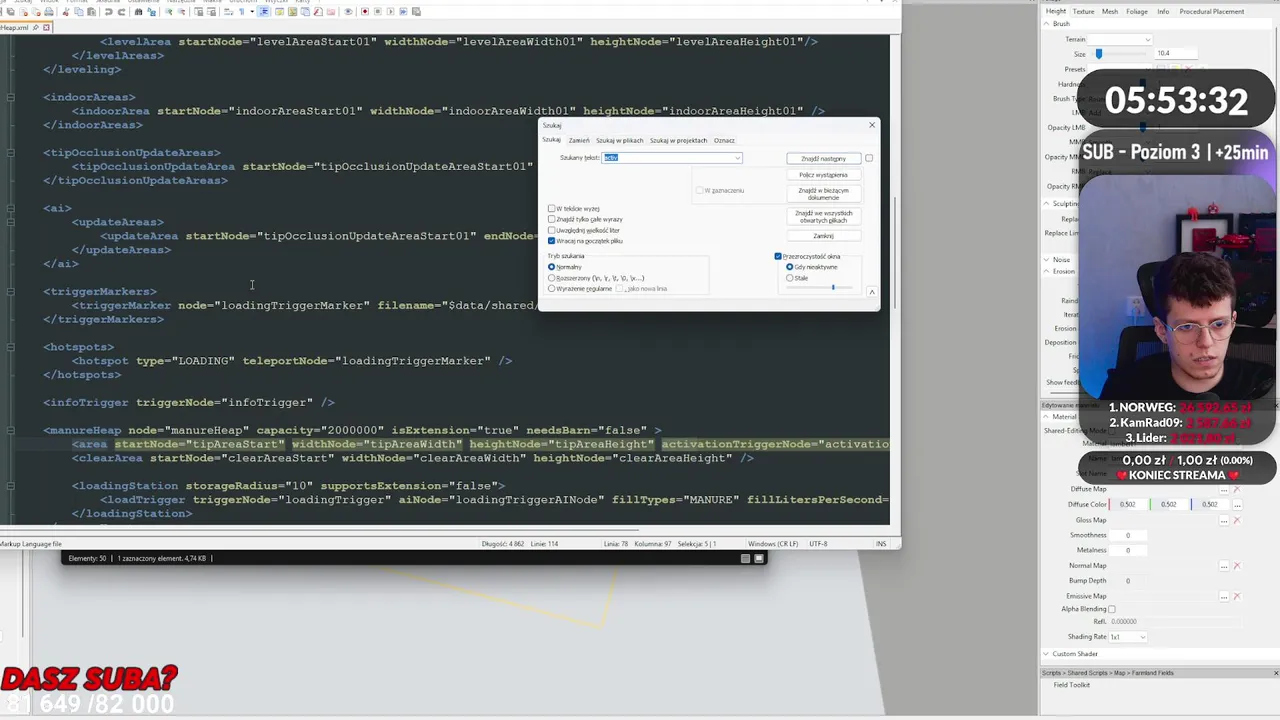Viewport: 1280px width, 720px height.
Task: Click the 'Zamknij' button in dialog
Action: click(823, 236)
